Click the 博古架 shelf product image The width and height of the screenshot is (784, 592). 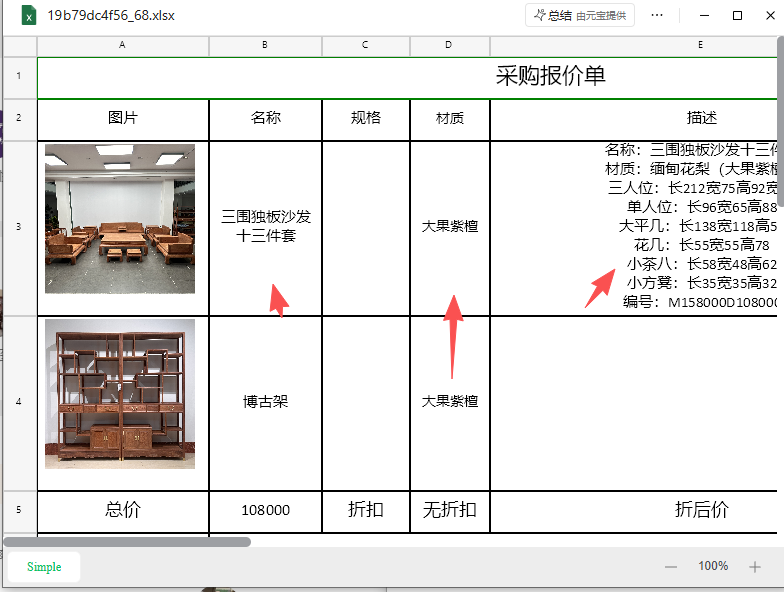pos(120,394)
